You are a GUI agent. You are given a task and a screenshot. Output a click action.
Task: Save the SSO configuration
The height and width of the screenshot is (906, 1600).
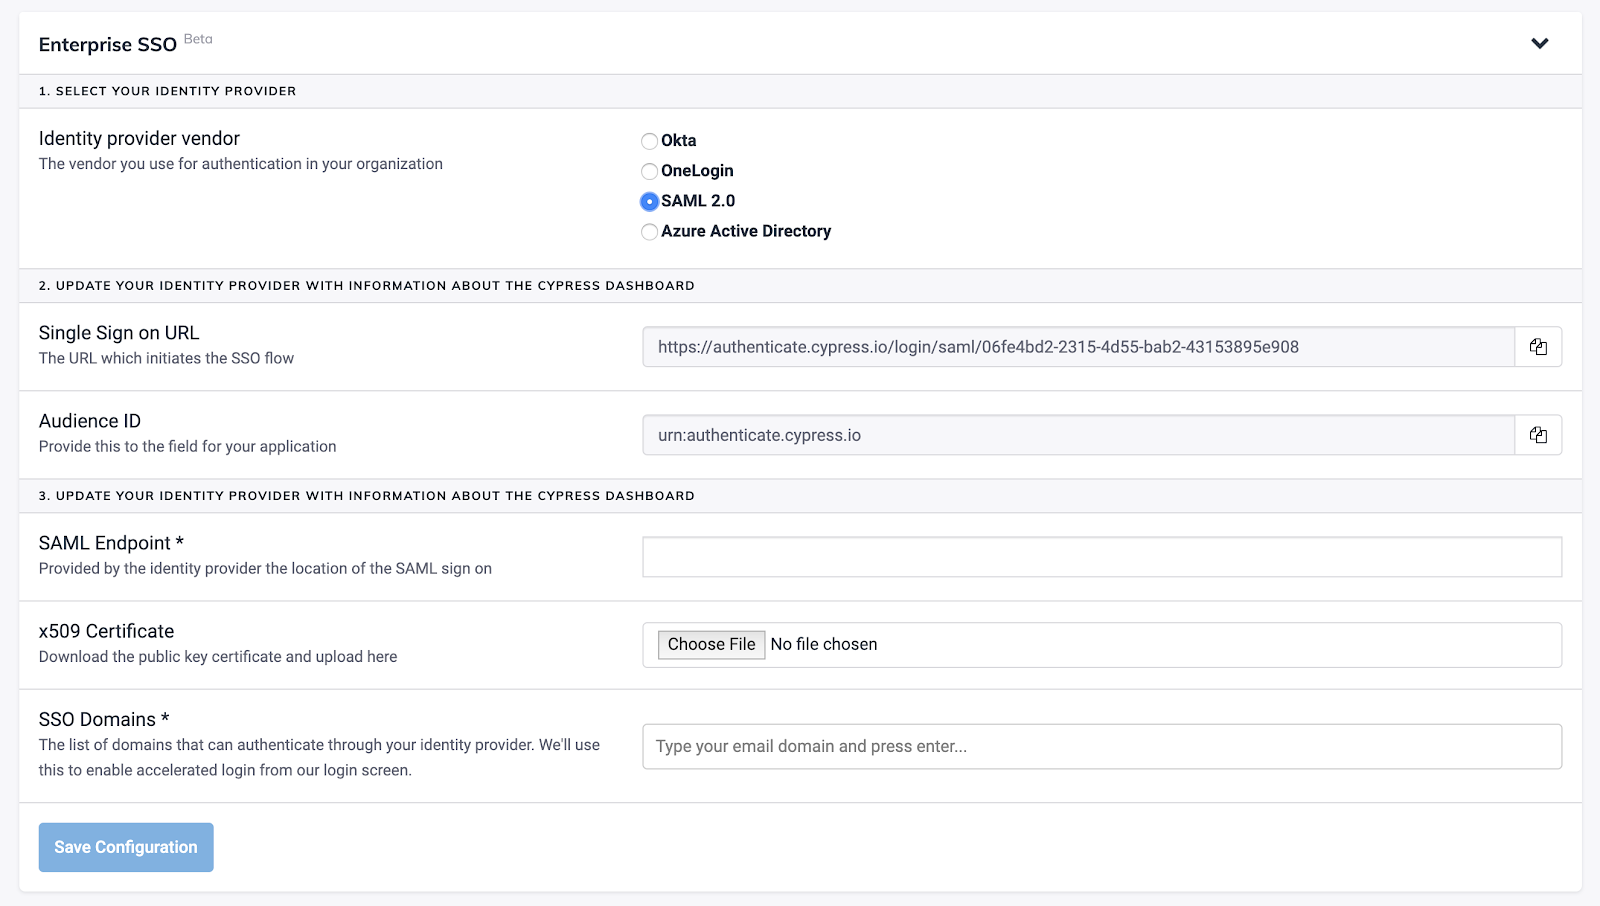(126, 847)
